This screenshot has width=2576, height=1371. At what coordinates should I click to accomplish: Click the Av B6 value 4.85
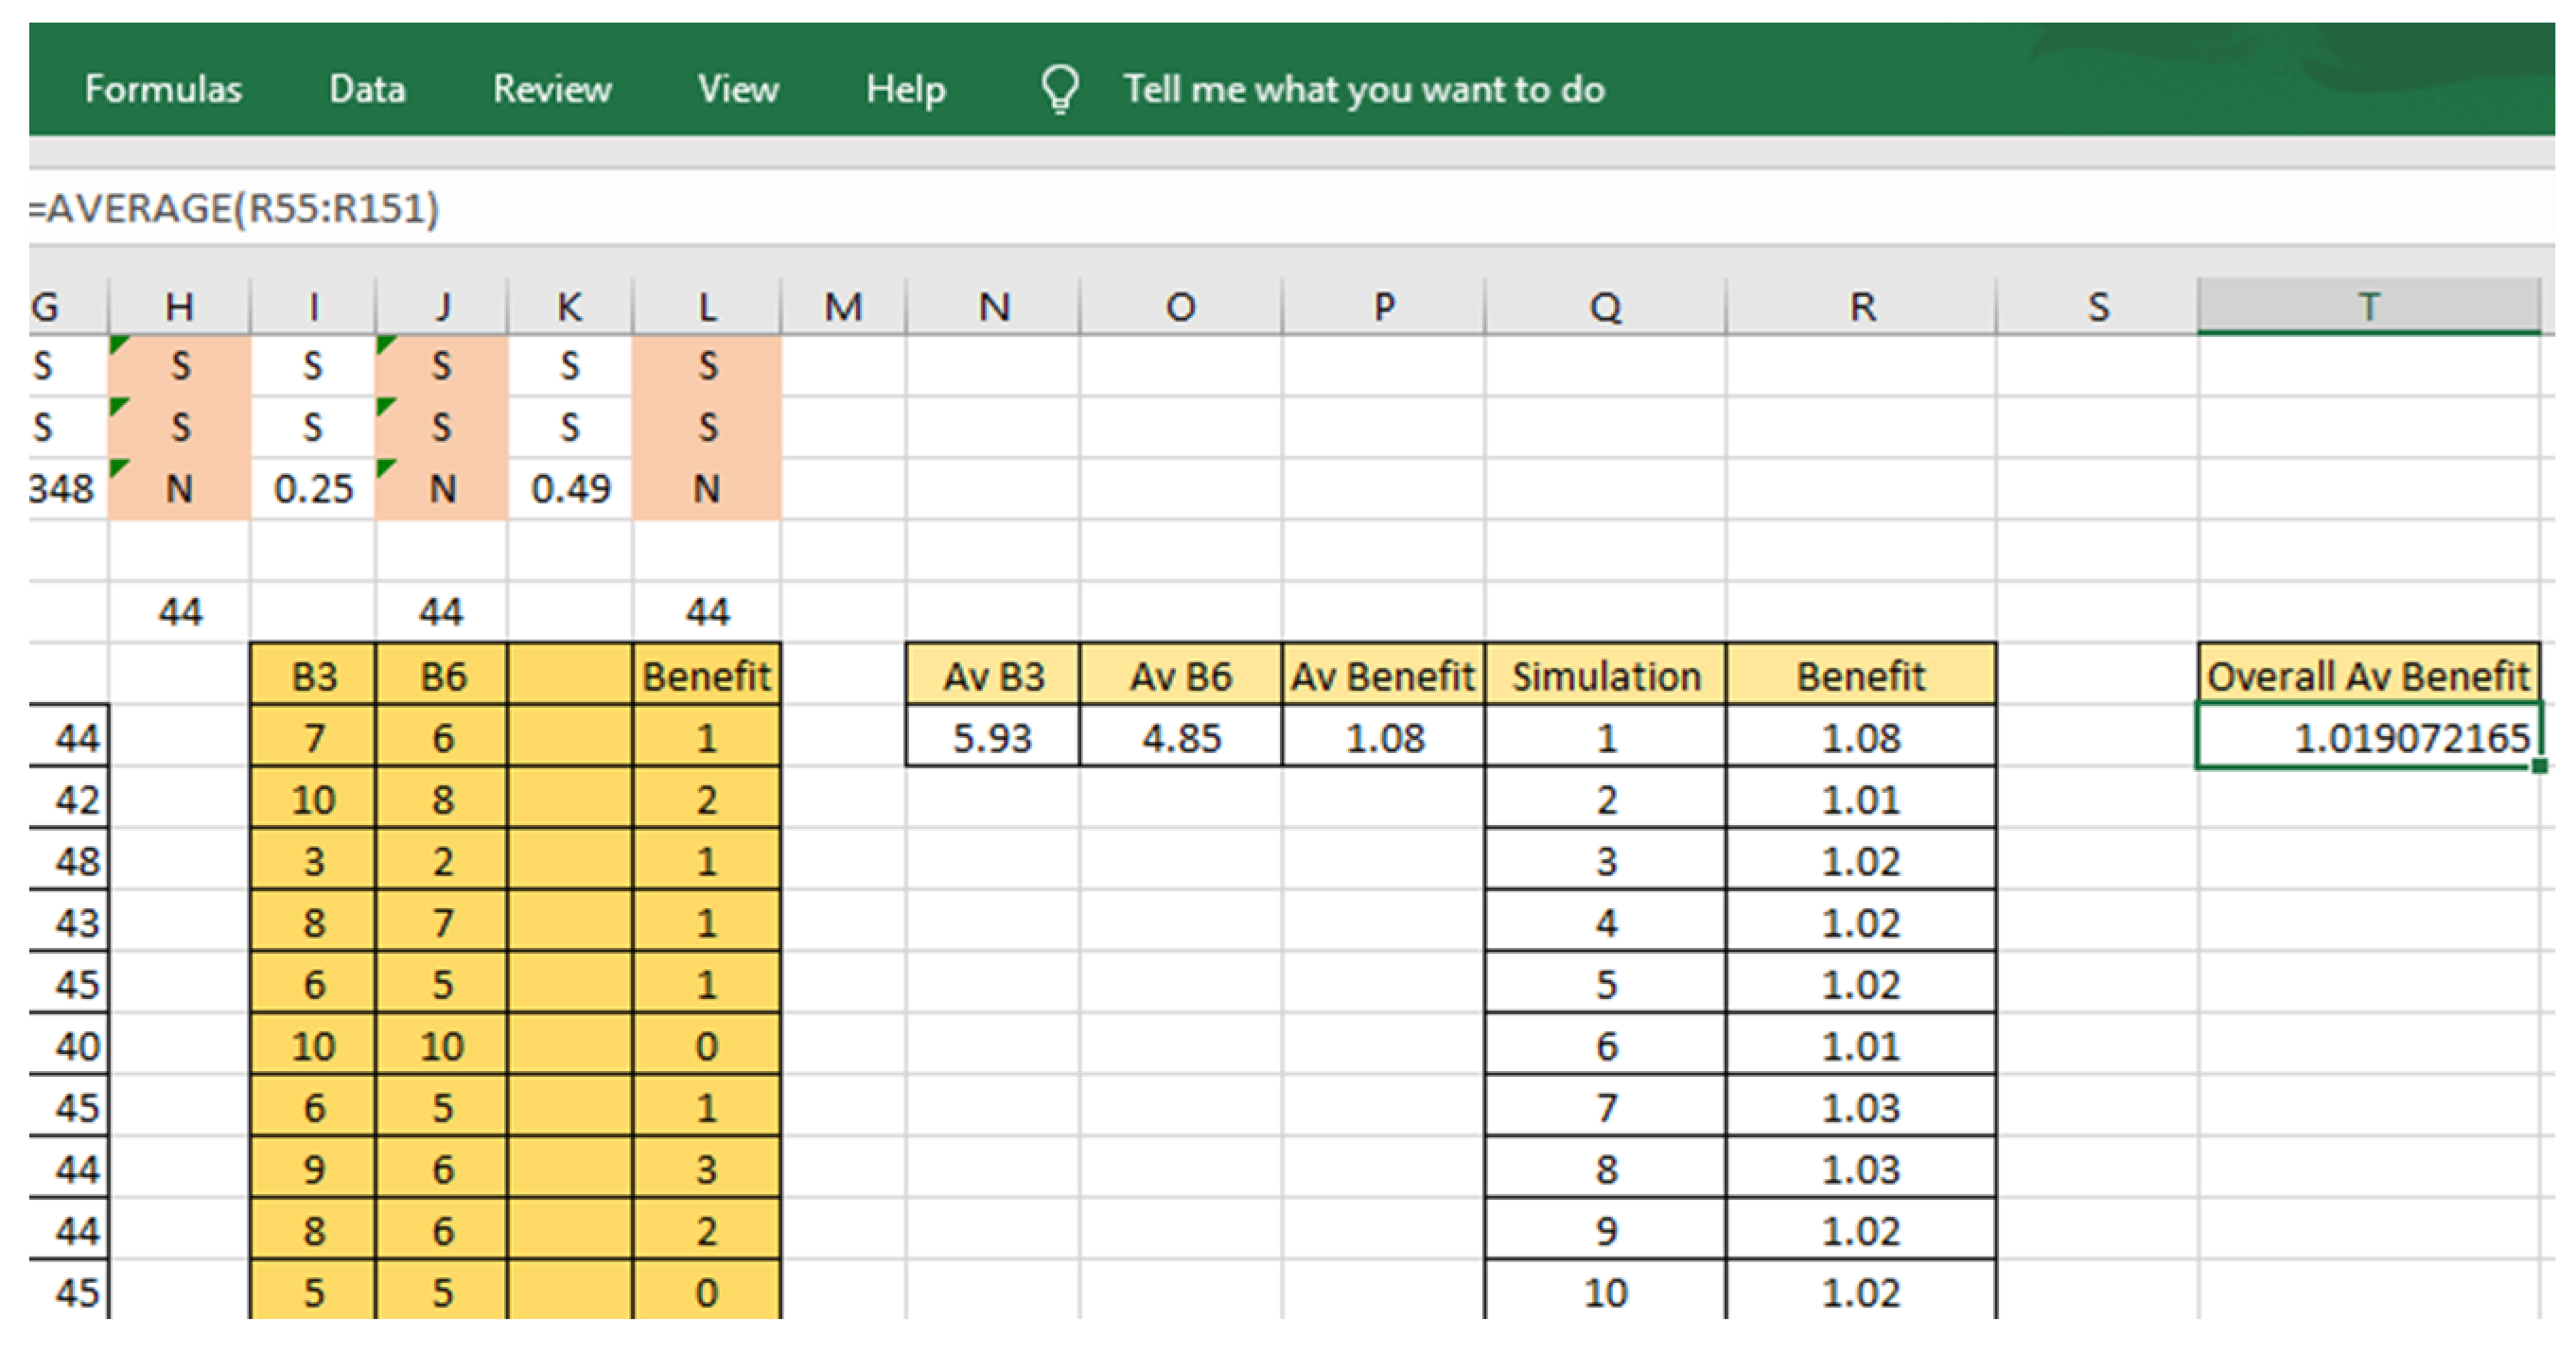click(1181, 738)
